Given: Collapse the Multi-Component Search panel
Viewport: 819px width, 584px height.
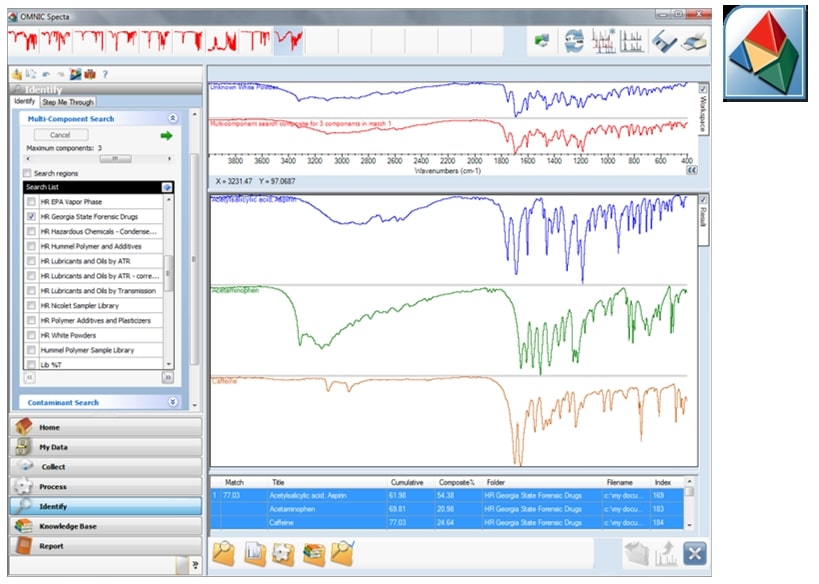Looking at the screenshot, I should (173, 118).
